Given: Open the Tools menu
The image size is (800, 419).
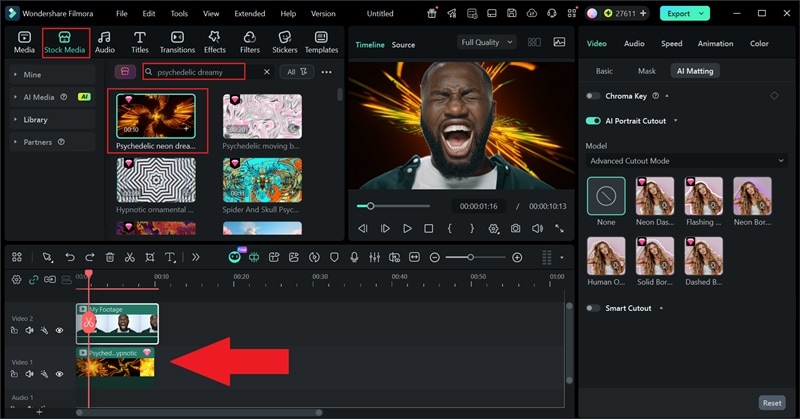Looking at the screenshot, I should [178, 14].
